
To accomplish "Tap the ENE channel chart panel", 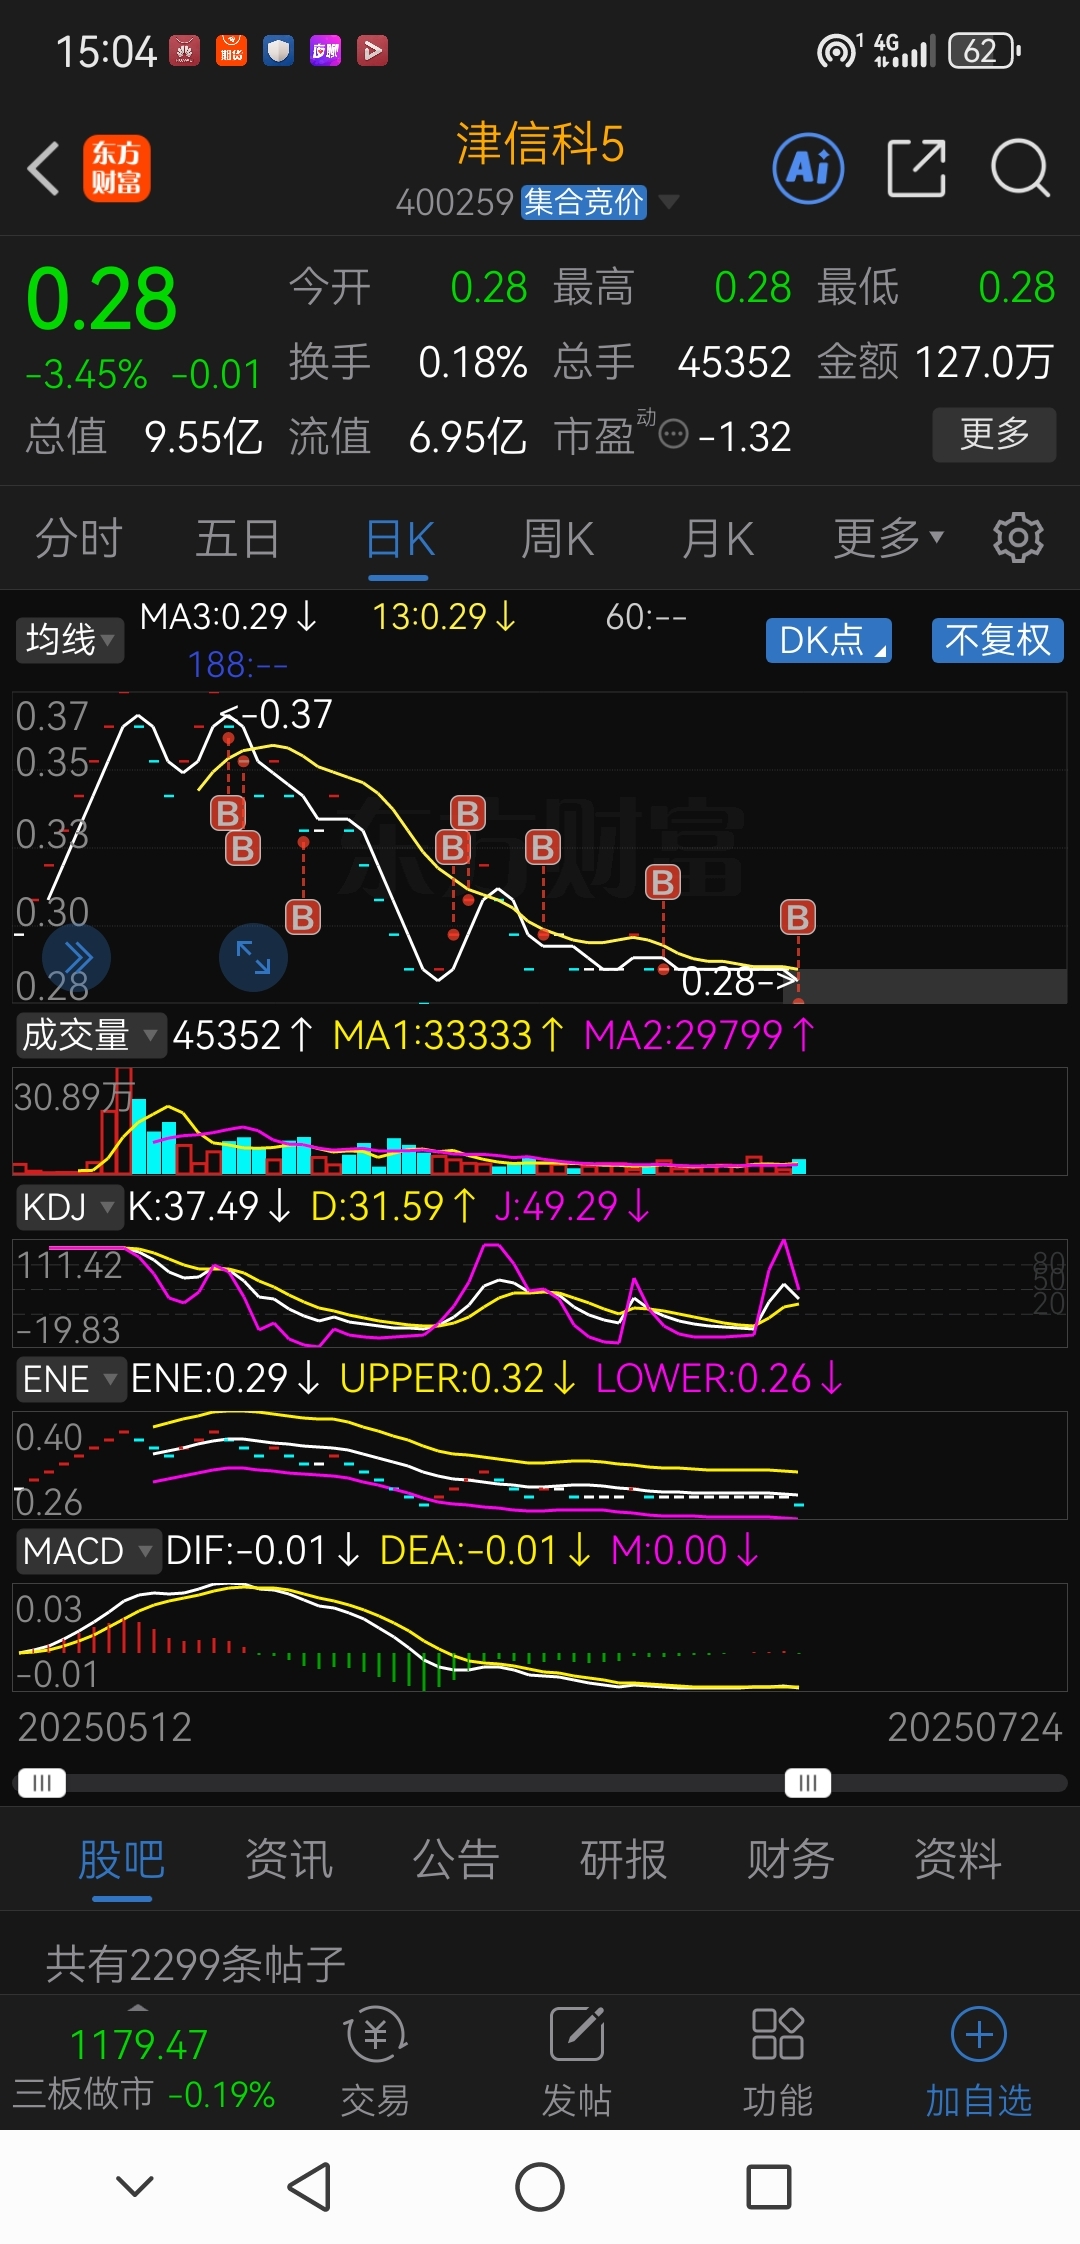I will 540,1465.
